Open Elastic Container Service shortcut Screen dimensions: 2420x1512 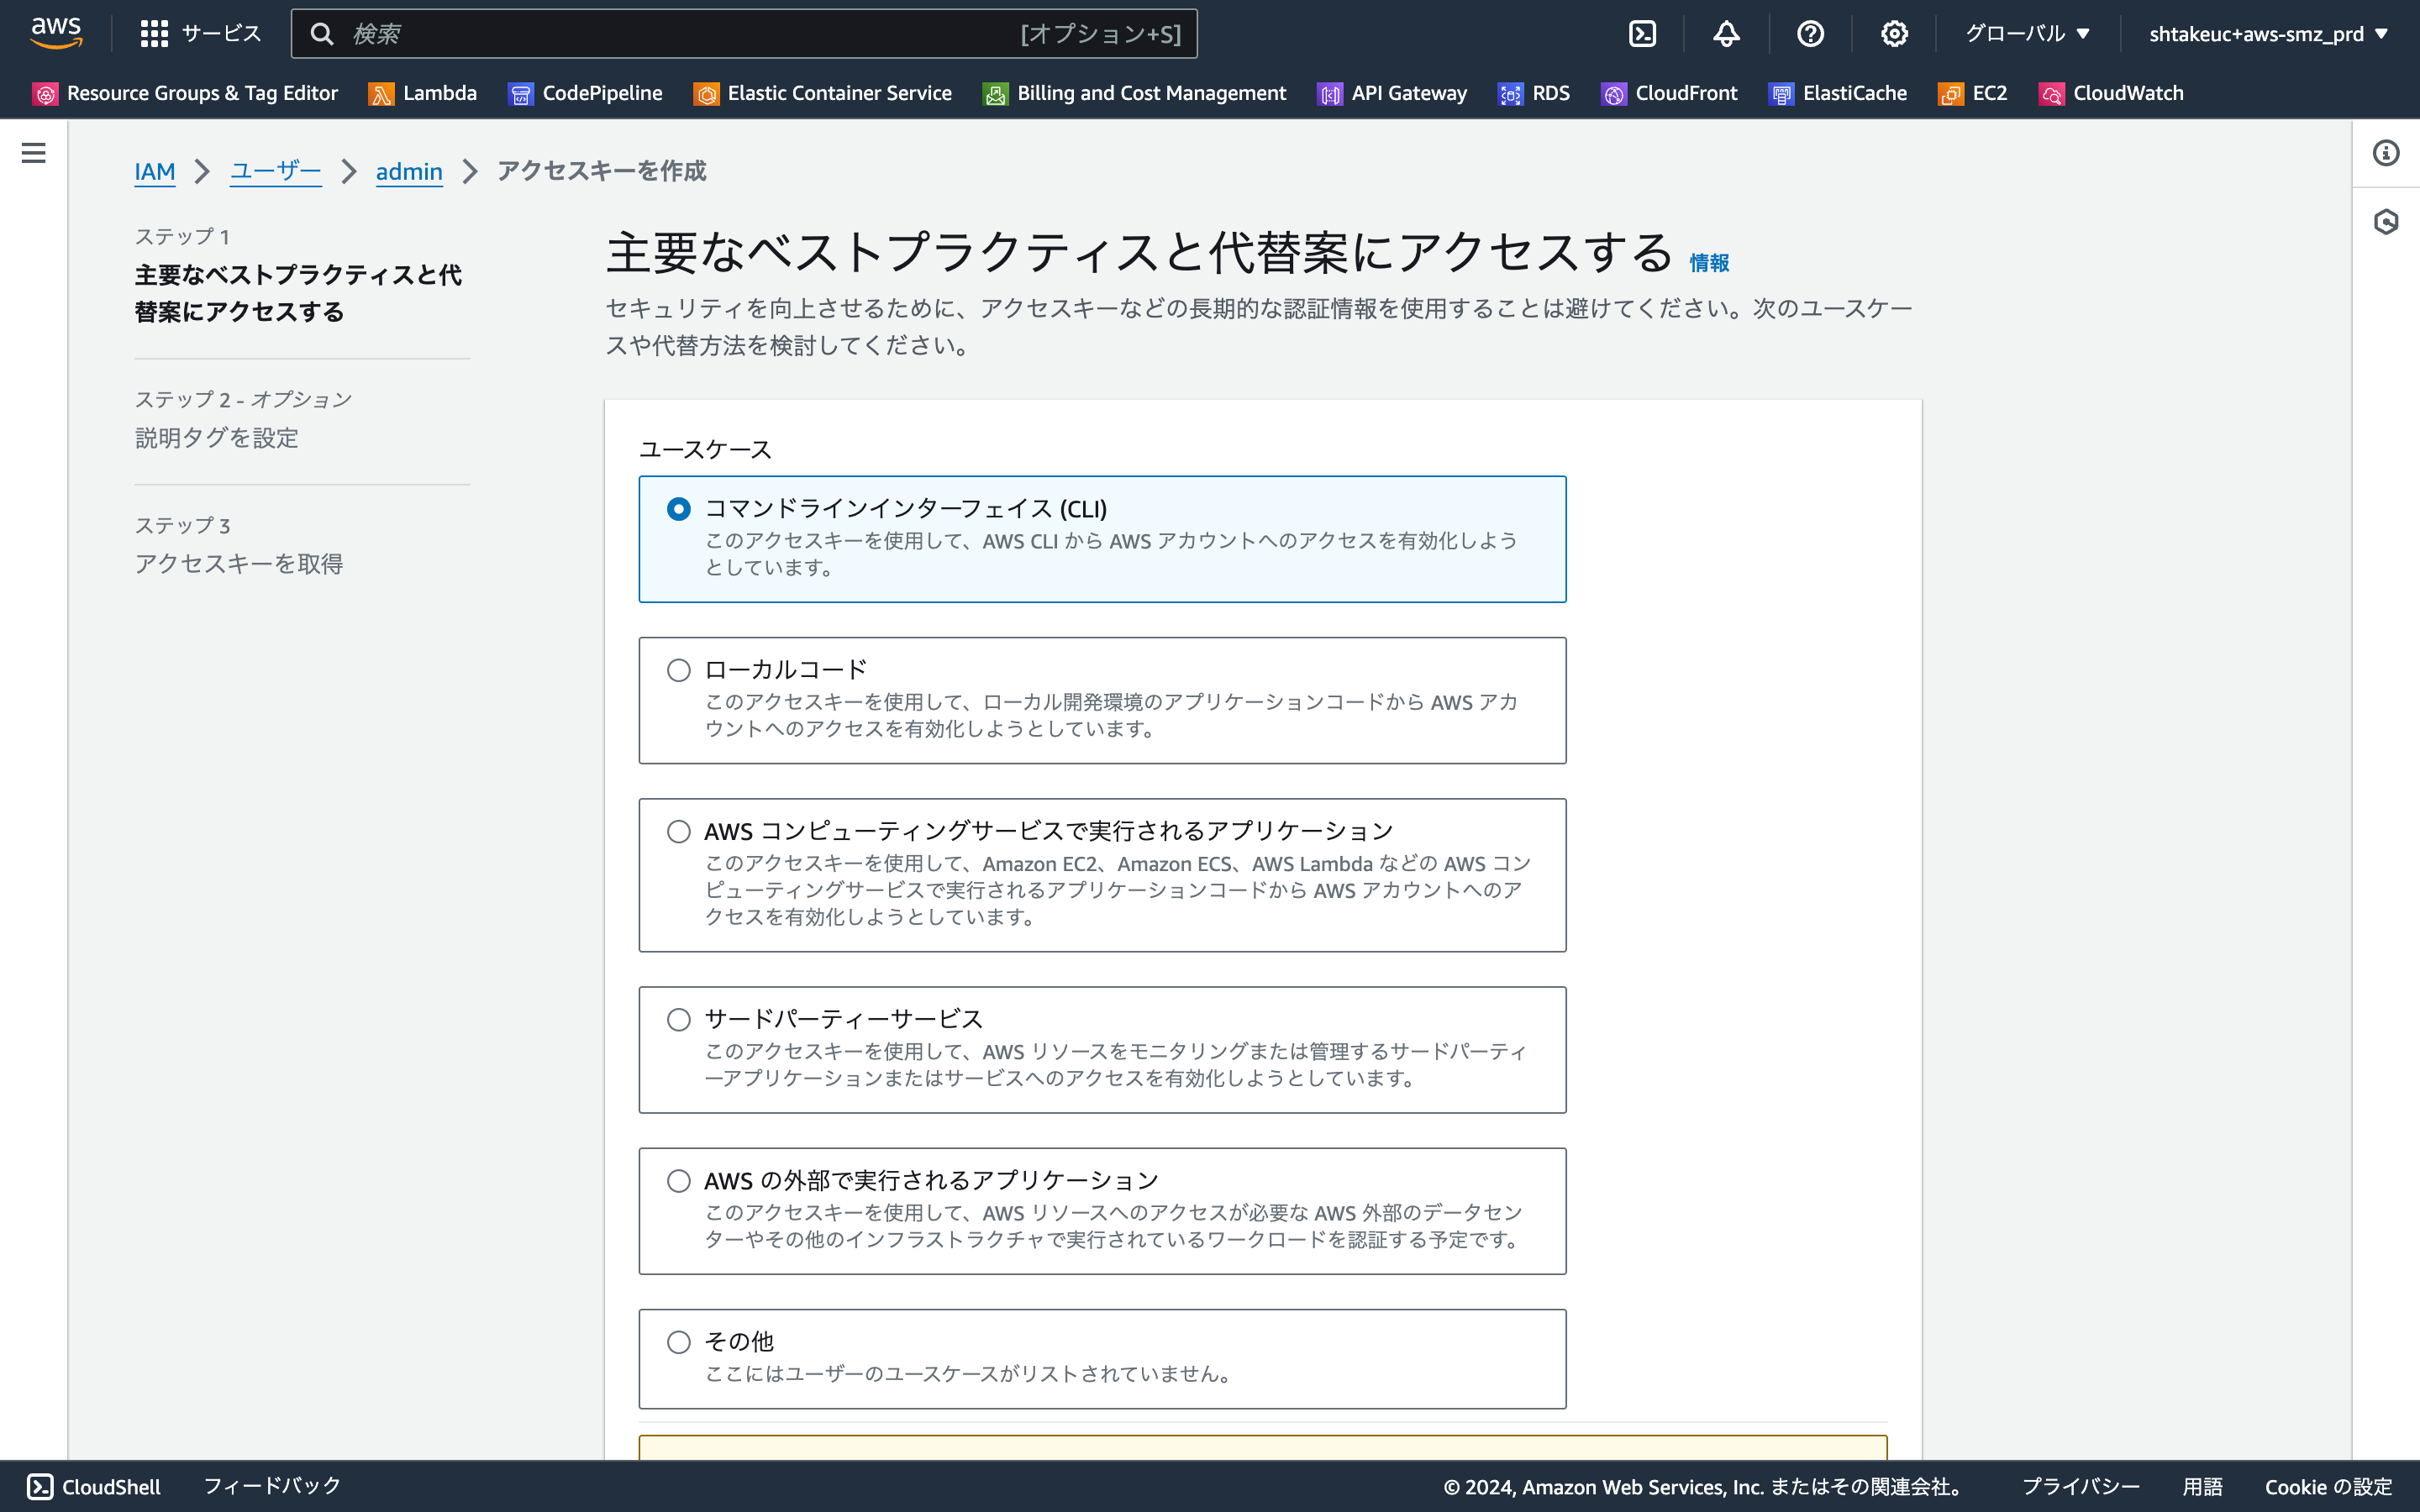click(823, 93)
